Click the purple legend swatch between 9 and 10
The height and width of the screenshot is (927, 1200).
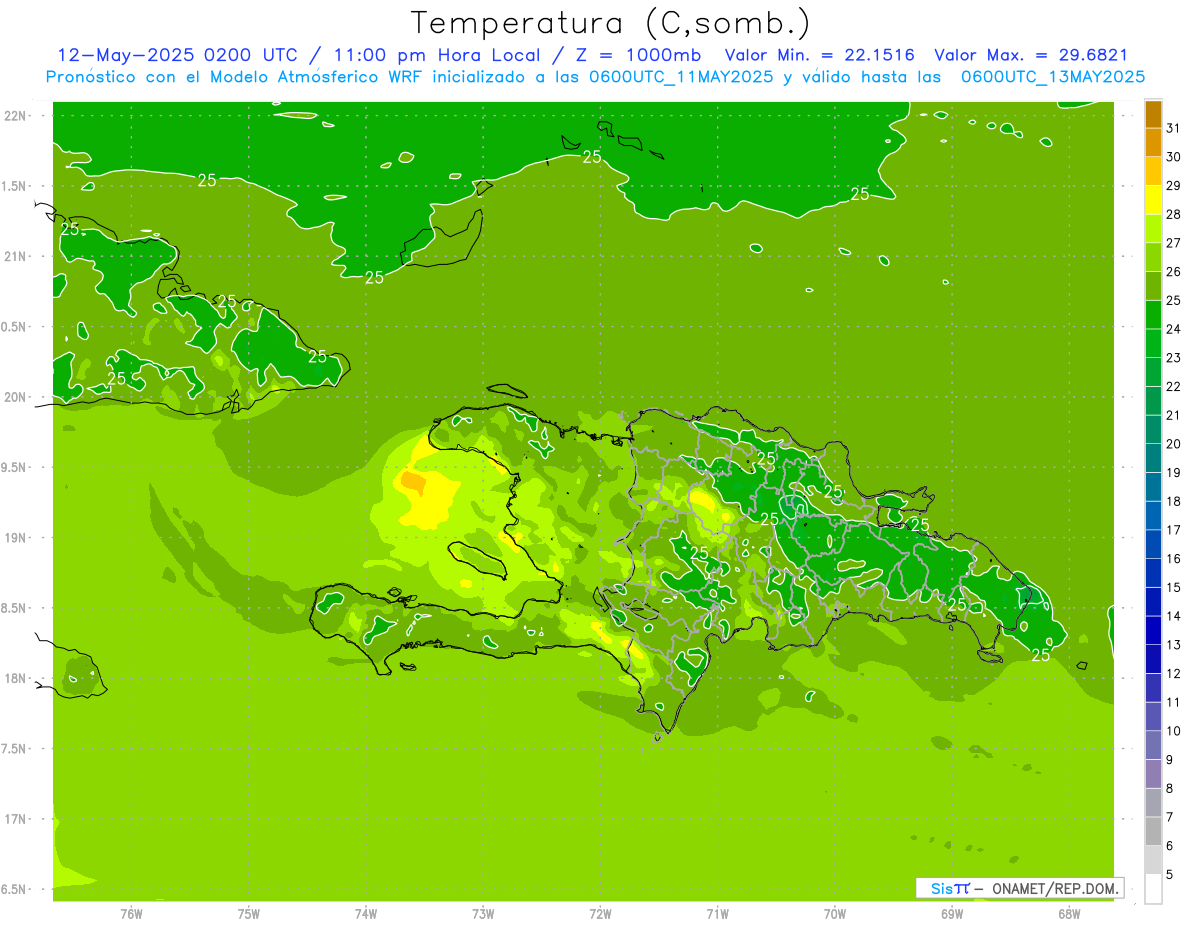[1153, 745]
